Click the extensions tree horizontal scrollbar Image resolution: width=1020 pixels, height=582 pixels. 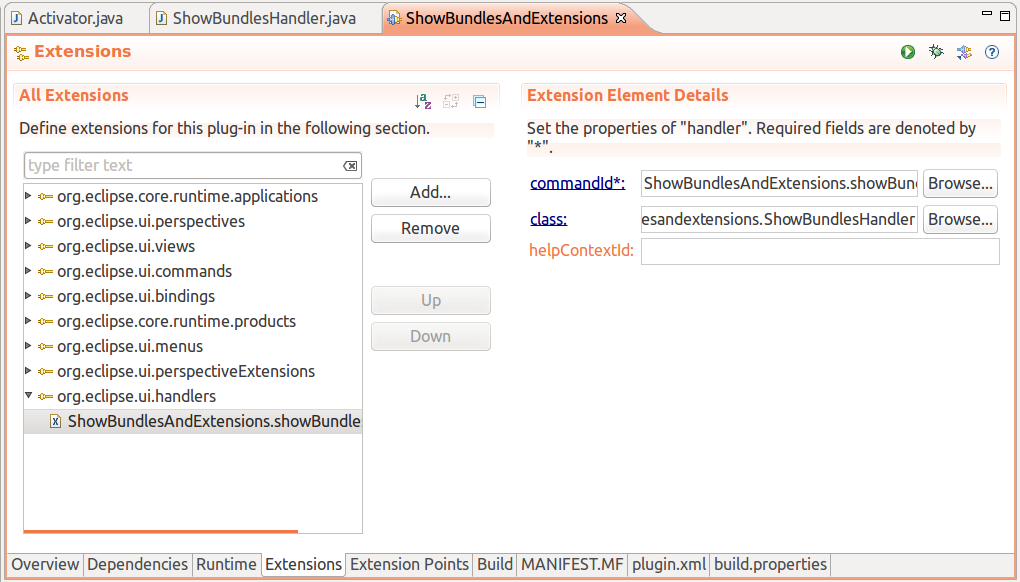[x=161, y=531]
